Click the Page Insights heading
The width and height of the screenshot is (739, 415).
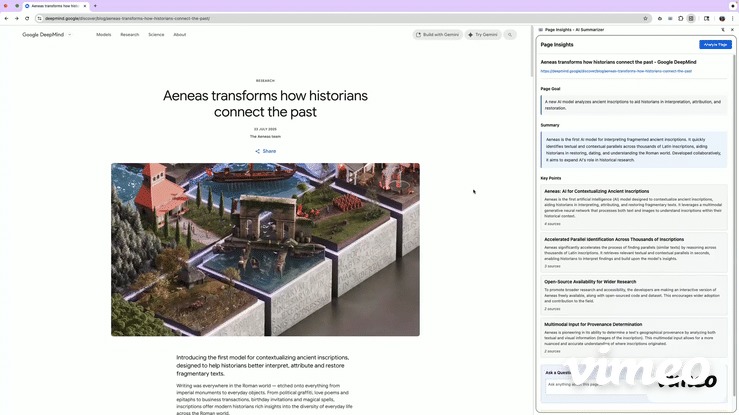point(557,45)
